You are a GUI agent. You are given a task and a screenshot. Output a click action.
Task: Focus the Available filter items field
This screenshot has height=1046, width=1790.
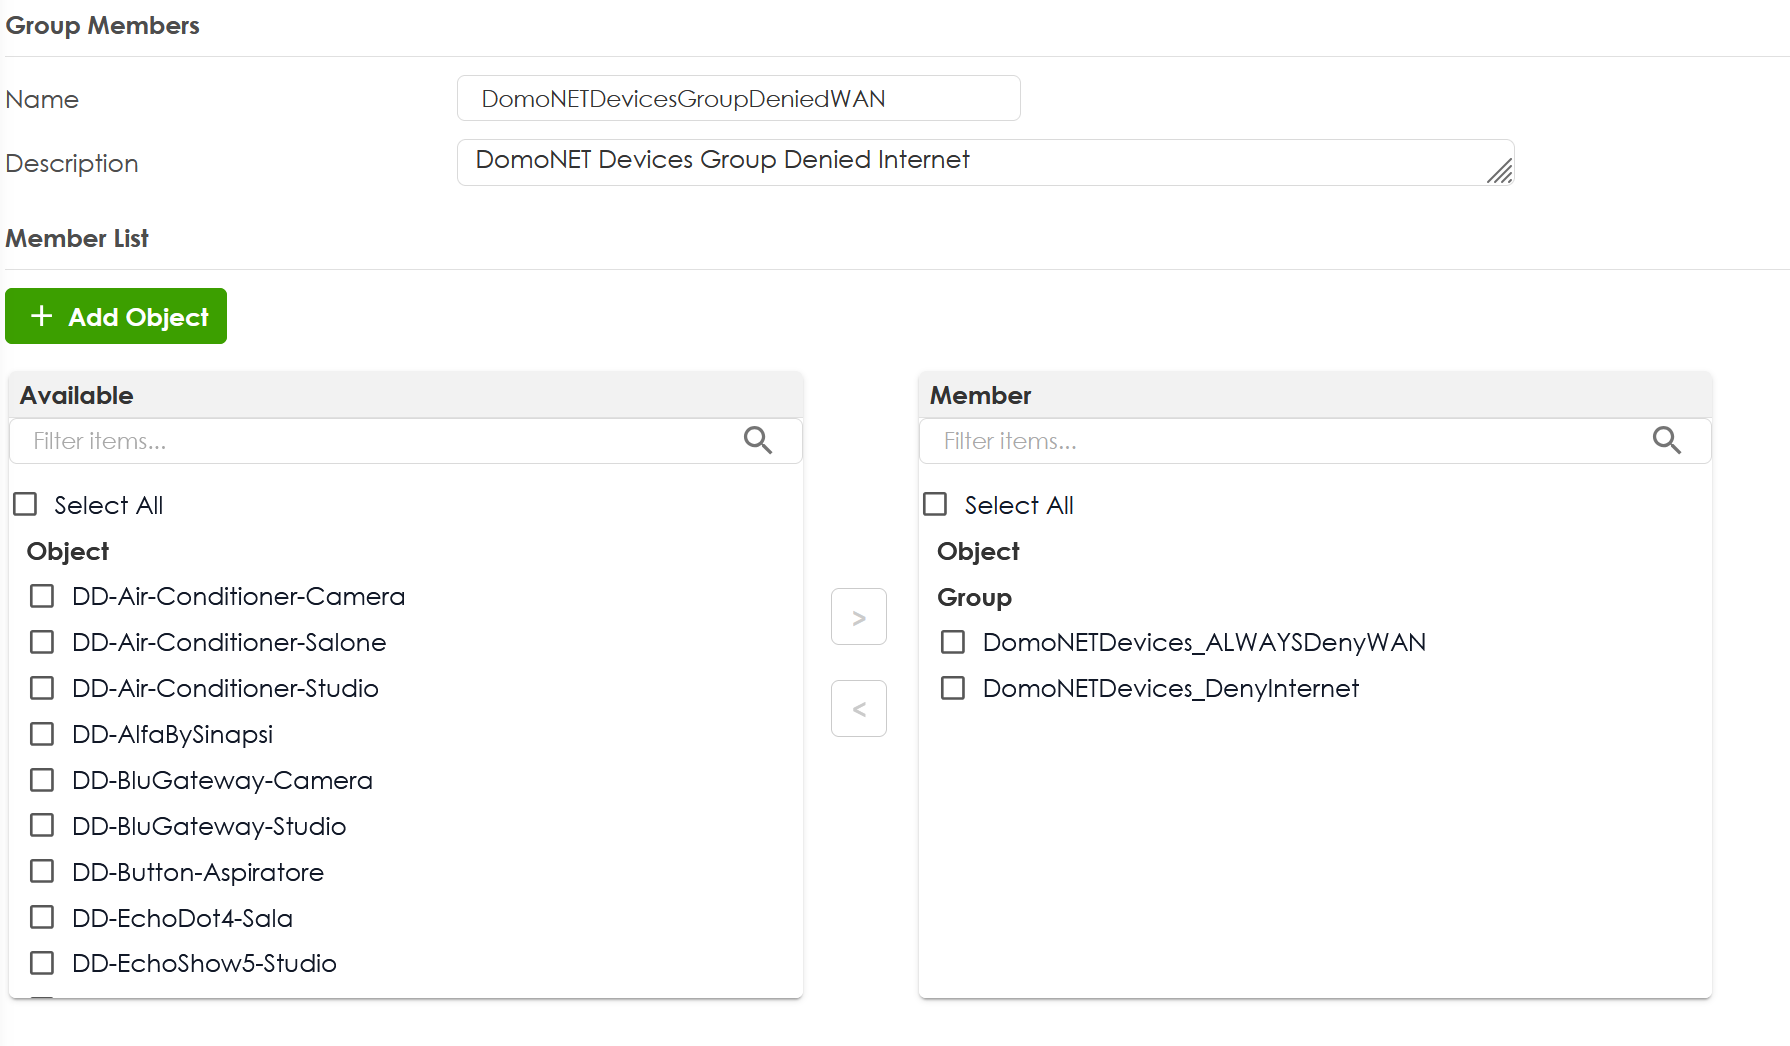(x=380, y=441)
